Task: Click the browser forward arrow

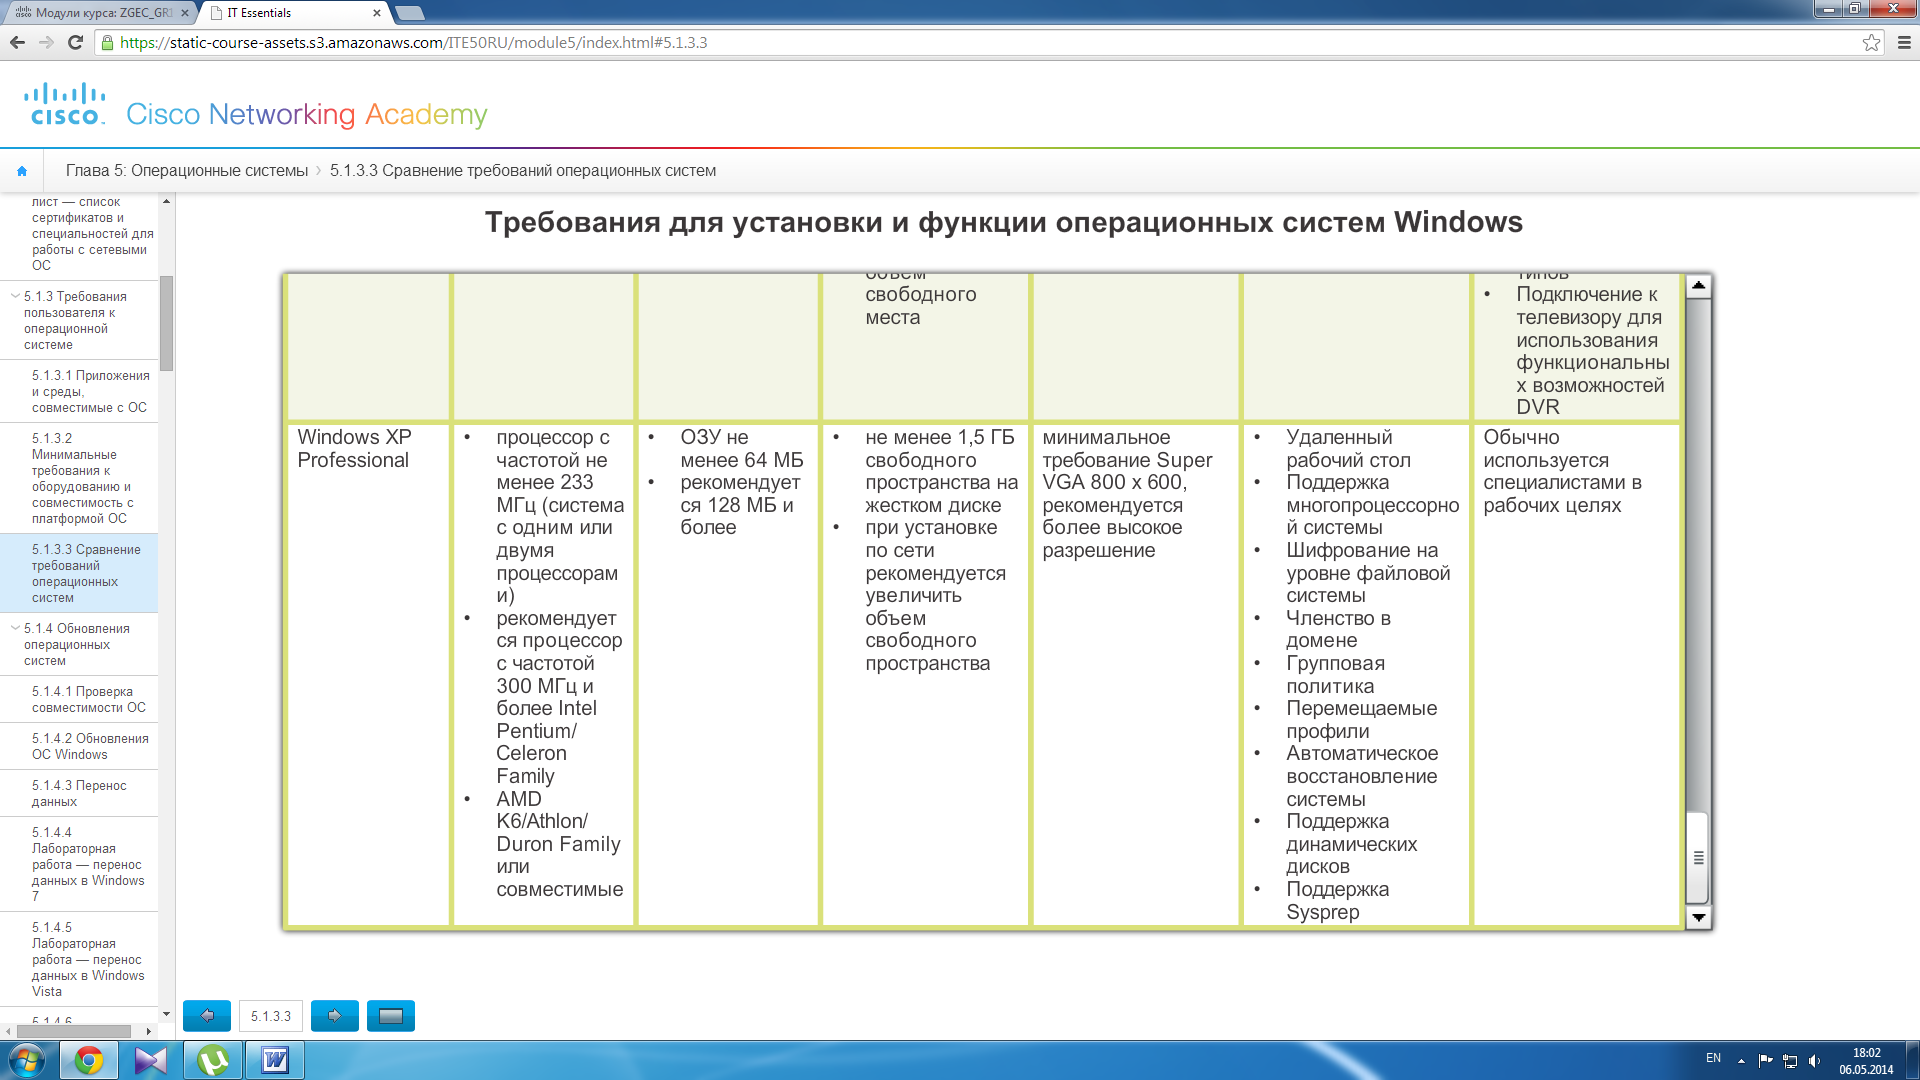Action: 46,42
